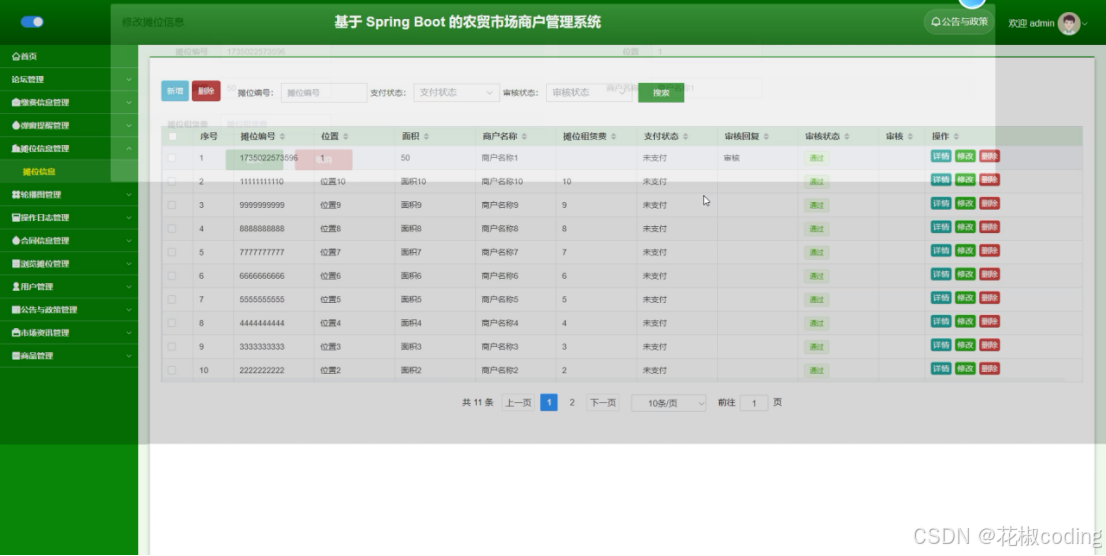
Task: Expand the 用户管理 chevron
Action: [129, 286]
